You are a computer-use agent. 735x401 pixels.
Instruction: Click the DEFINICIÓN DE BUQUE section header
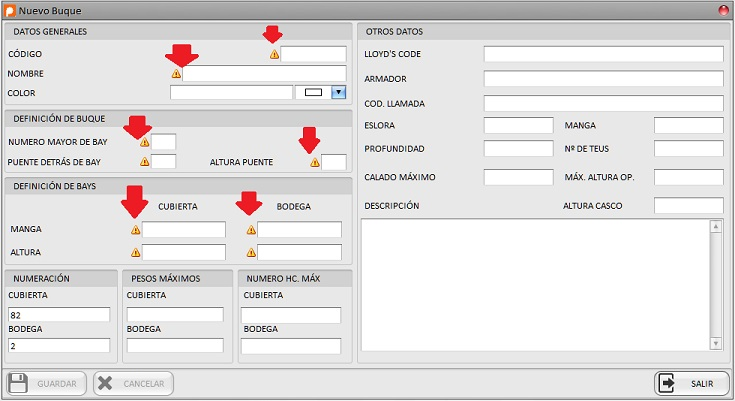point(178,119)
